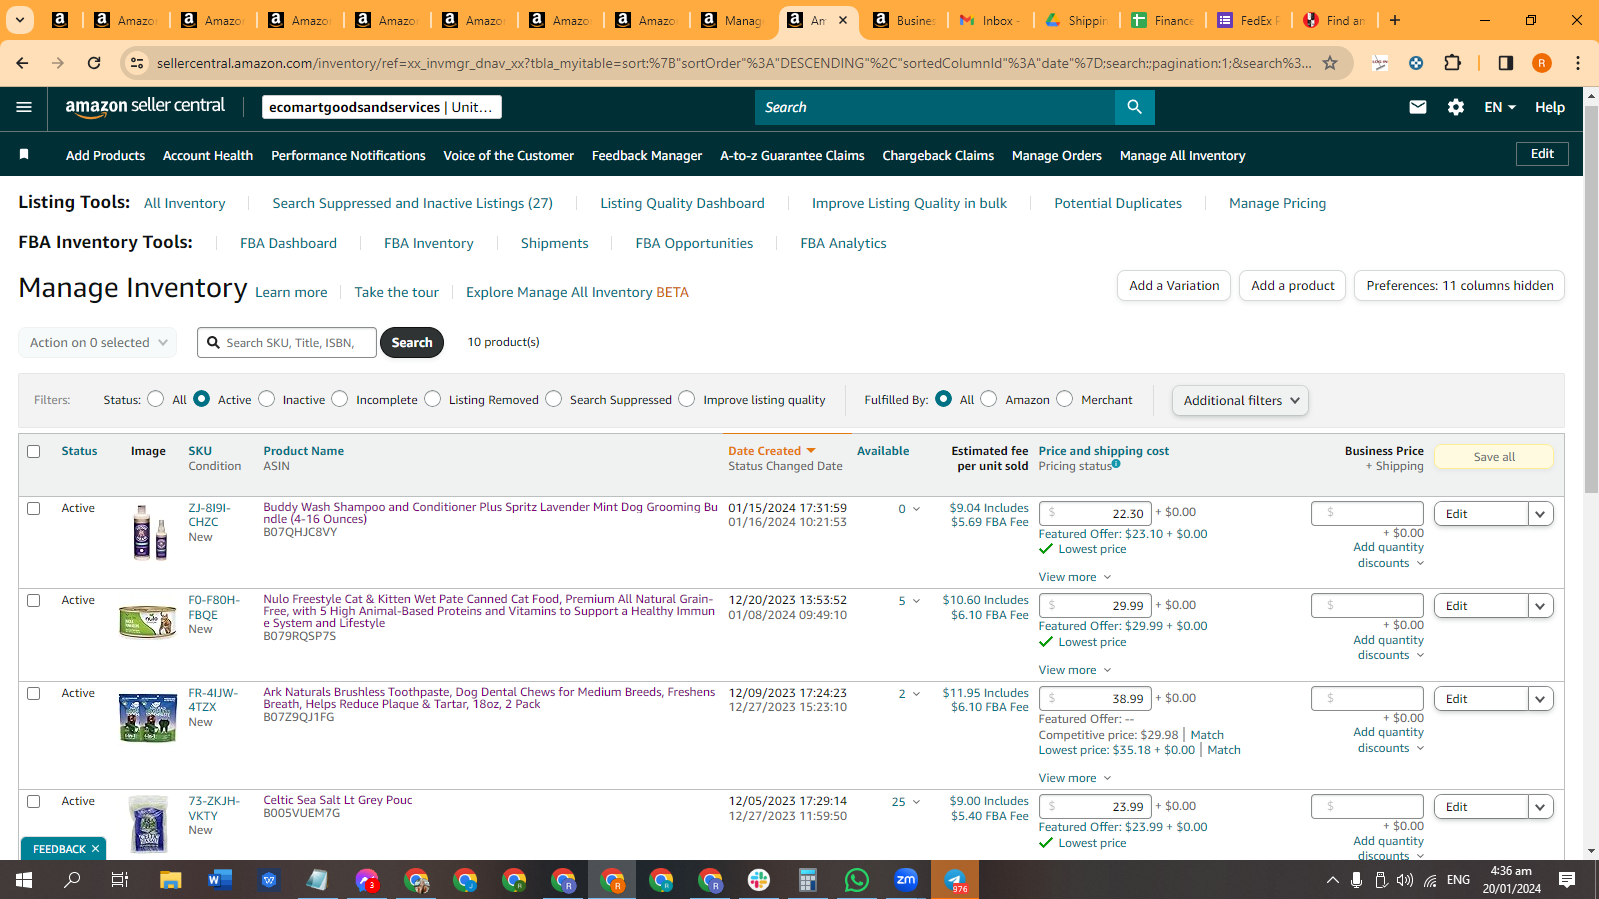Open Edit dropdown arrow for Ark Naturals row
This screenshot has width=1599, height=899.
coord(1541,699)
